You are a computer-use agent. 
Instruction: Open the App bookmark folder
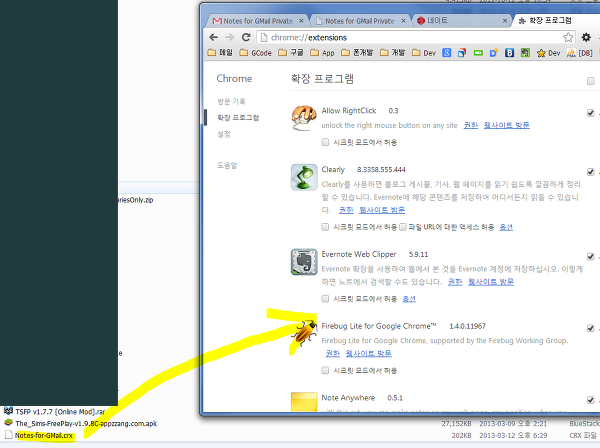[322, 53]
